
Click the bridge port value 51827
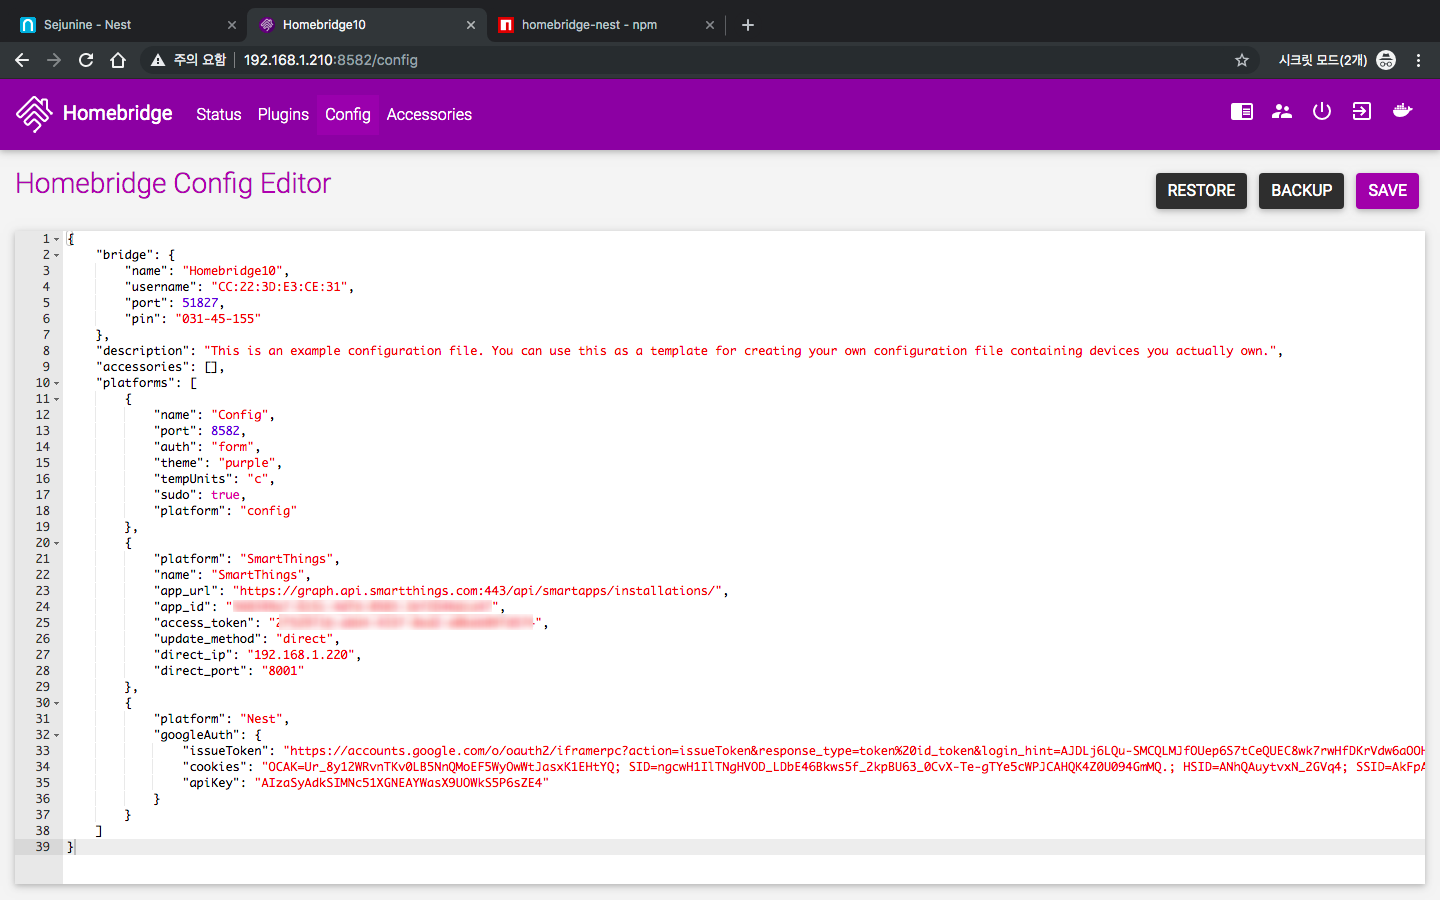(x=200, y=303)
